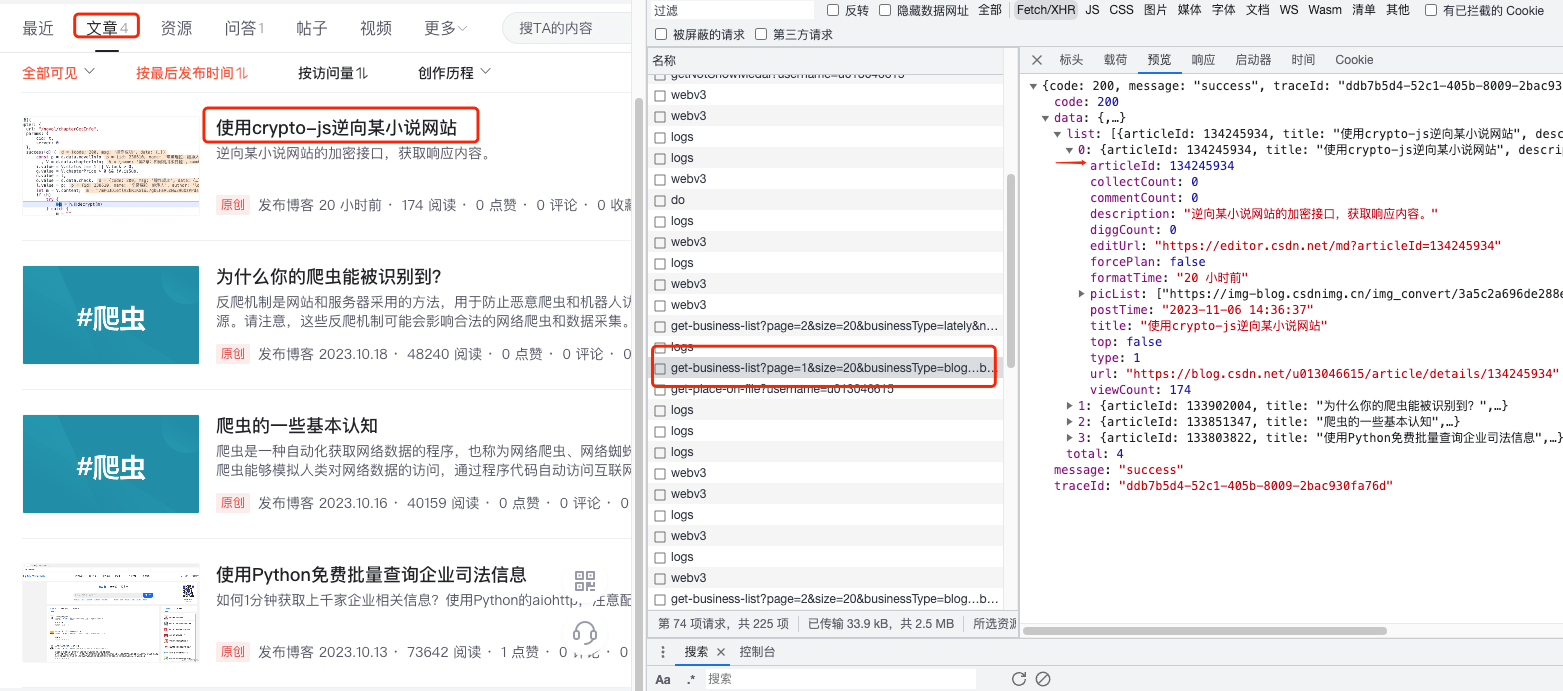Open the drawer three-dot menu
This screenshot has height=691, width=1563.
click(662, 652)
